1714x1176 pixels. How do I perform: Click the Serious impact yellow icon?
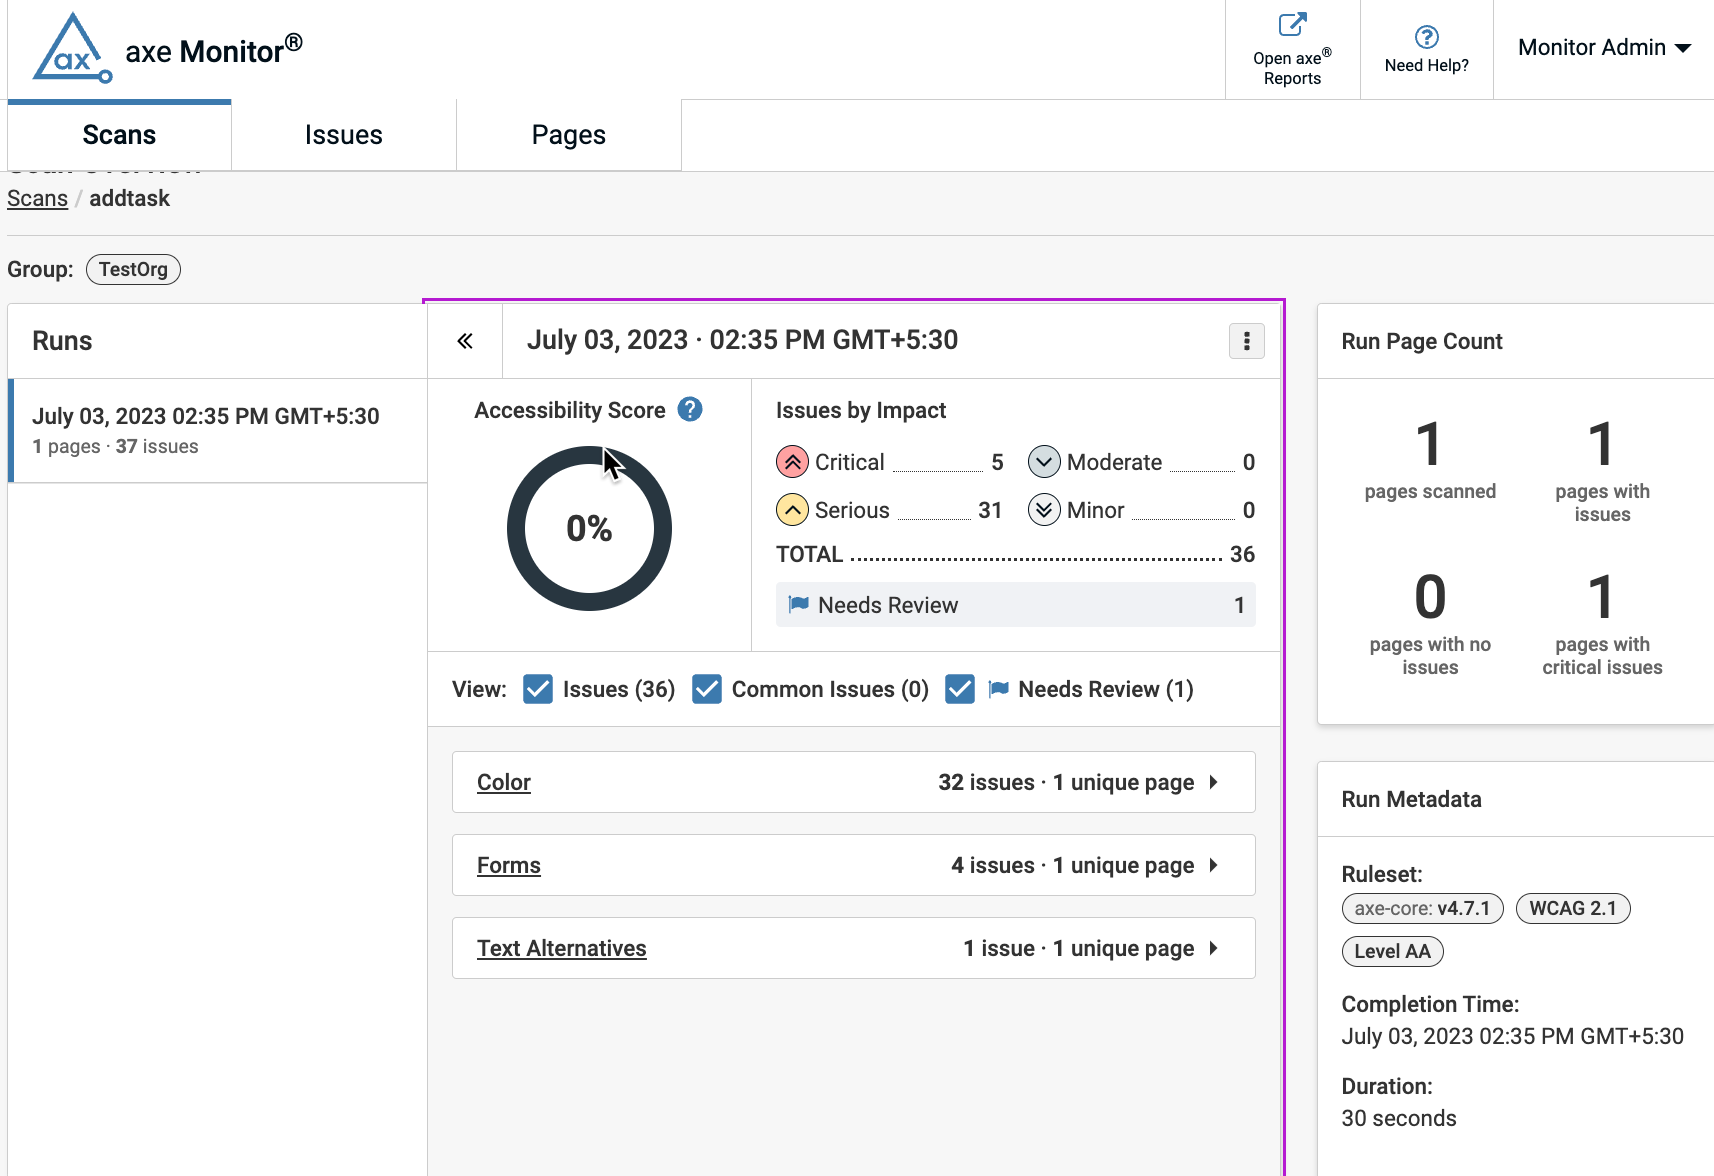point(792,510)
